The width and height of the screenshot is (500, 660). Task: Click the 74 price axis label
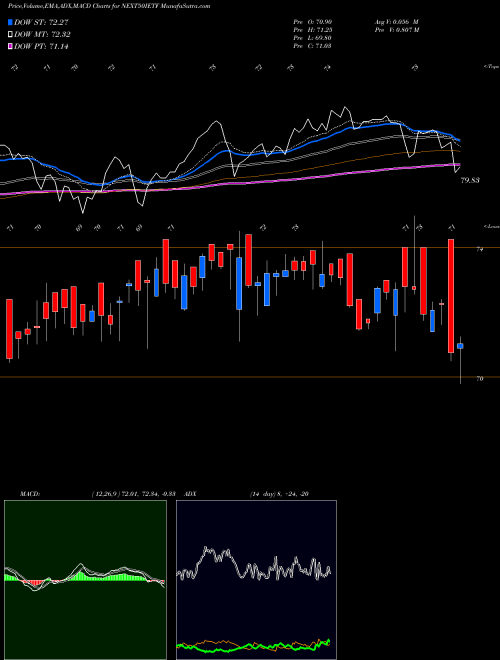pos(479,249)
